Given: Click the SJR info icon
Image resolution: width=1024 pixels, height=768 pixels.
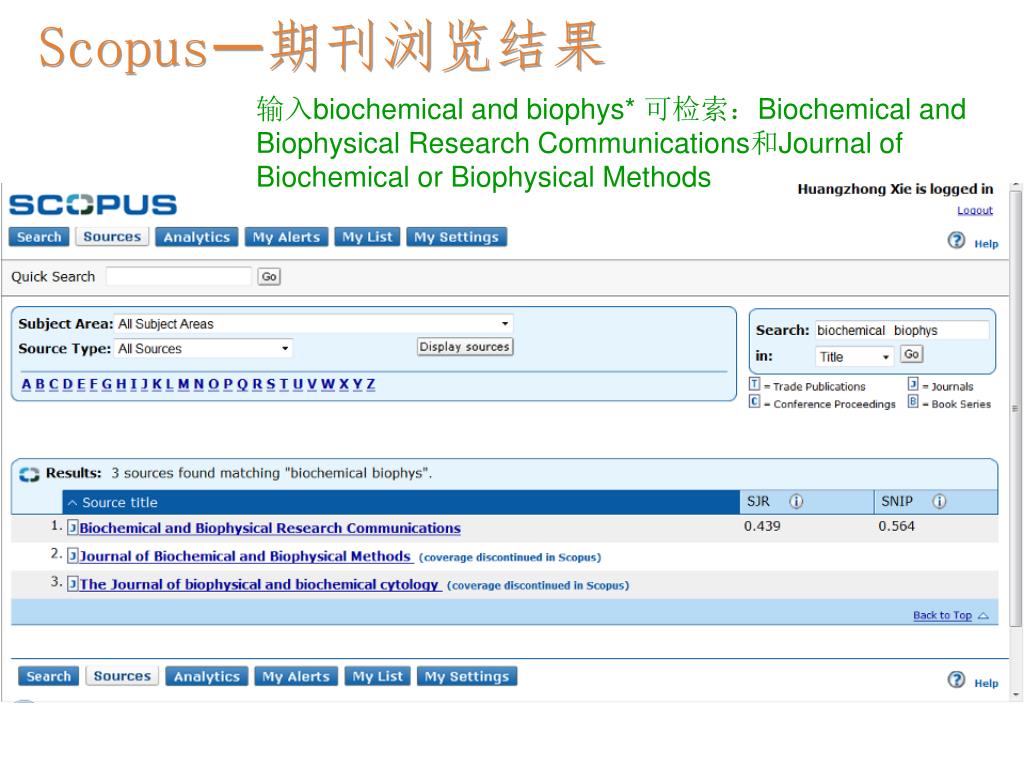Looking at the screenshot, I should pos(796,502).
